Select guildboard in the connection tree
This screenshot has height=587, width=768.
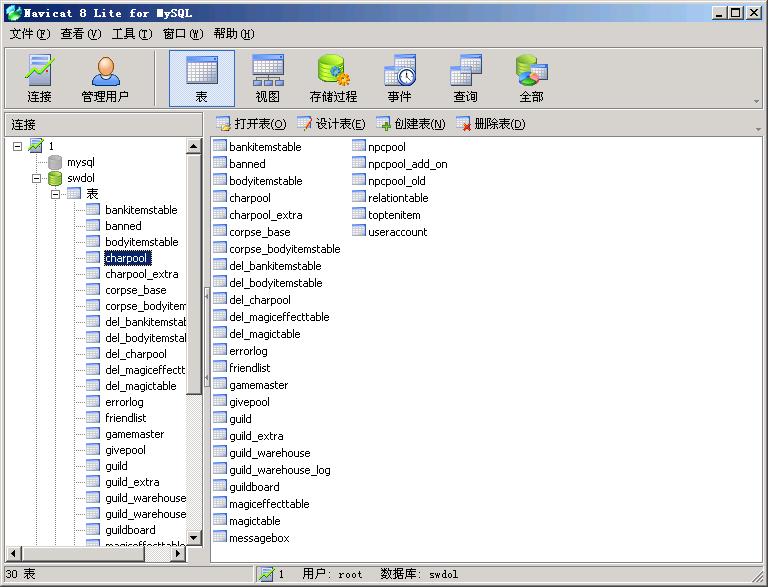(x=130, y=530)
